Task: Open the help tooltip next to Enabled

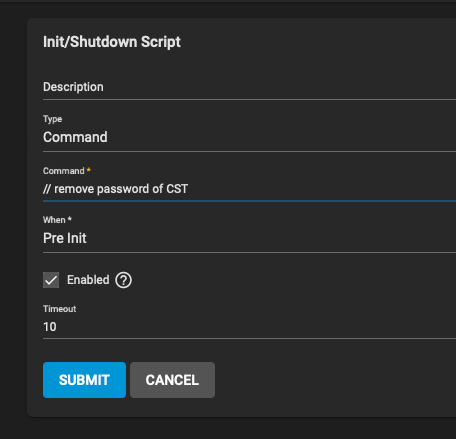Action: click(123, 280)
